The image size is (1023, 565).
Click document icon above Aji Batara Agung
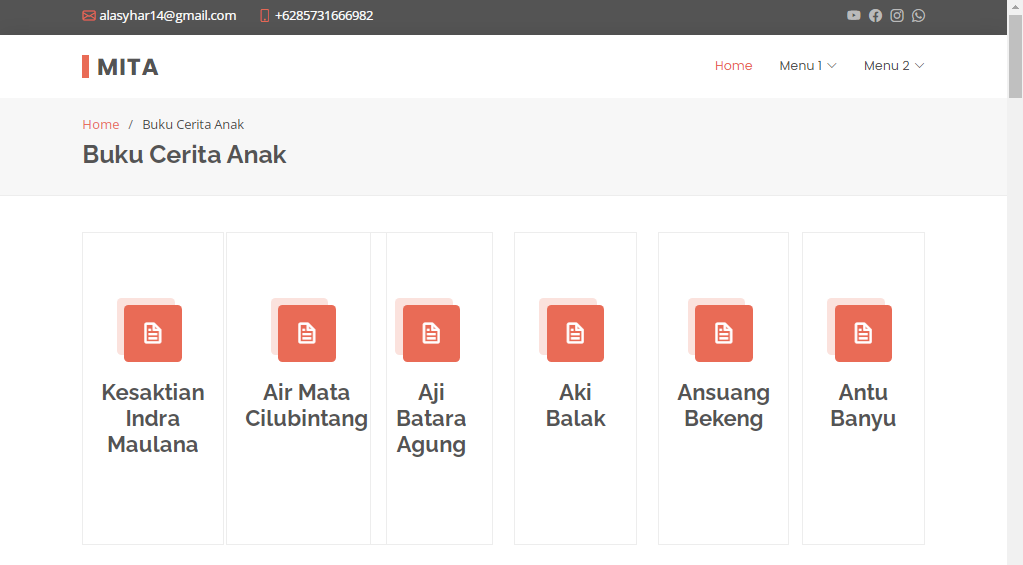pos(431,333)
